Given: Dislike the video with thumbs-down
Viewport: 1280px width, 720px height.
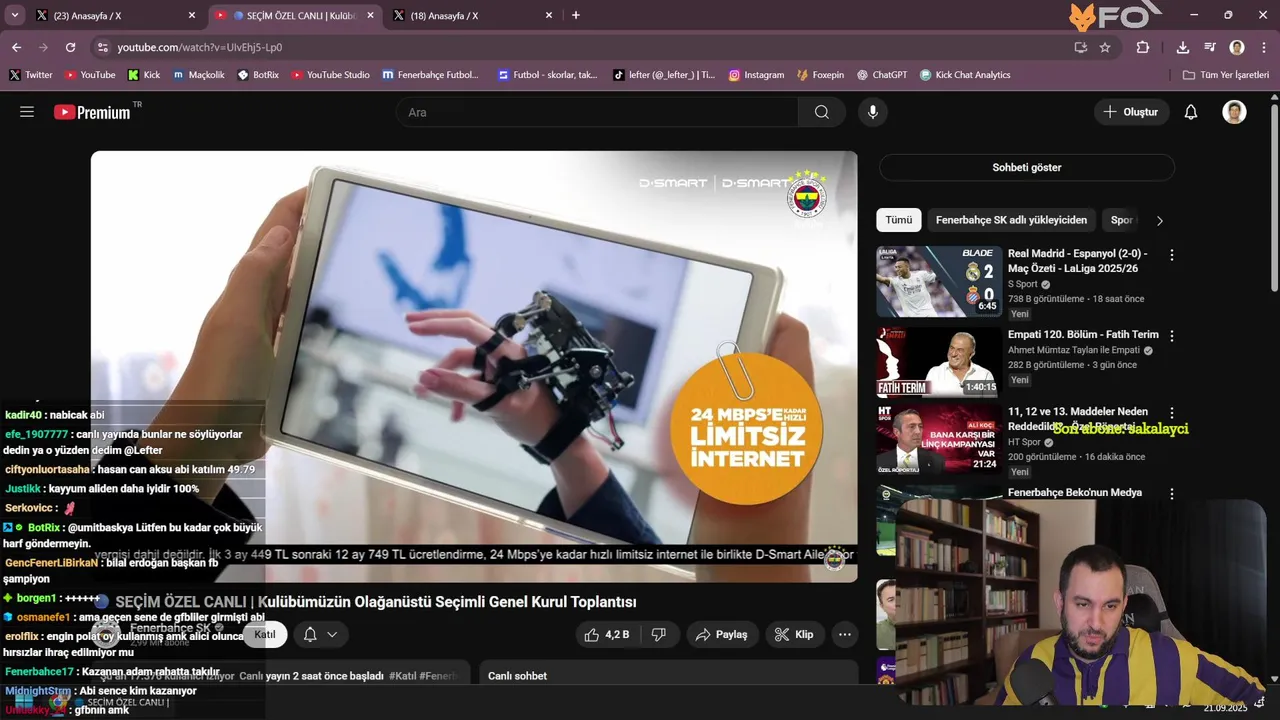Looking at the screenshot, I should [659, 634].
